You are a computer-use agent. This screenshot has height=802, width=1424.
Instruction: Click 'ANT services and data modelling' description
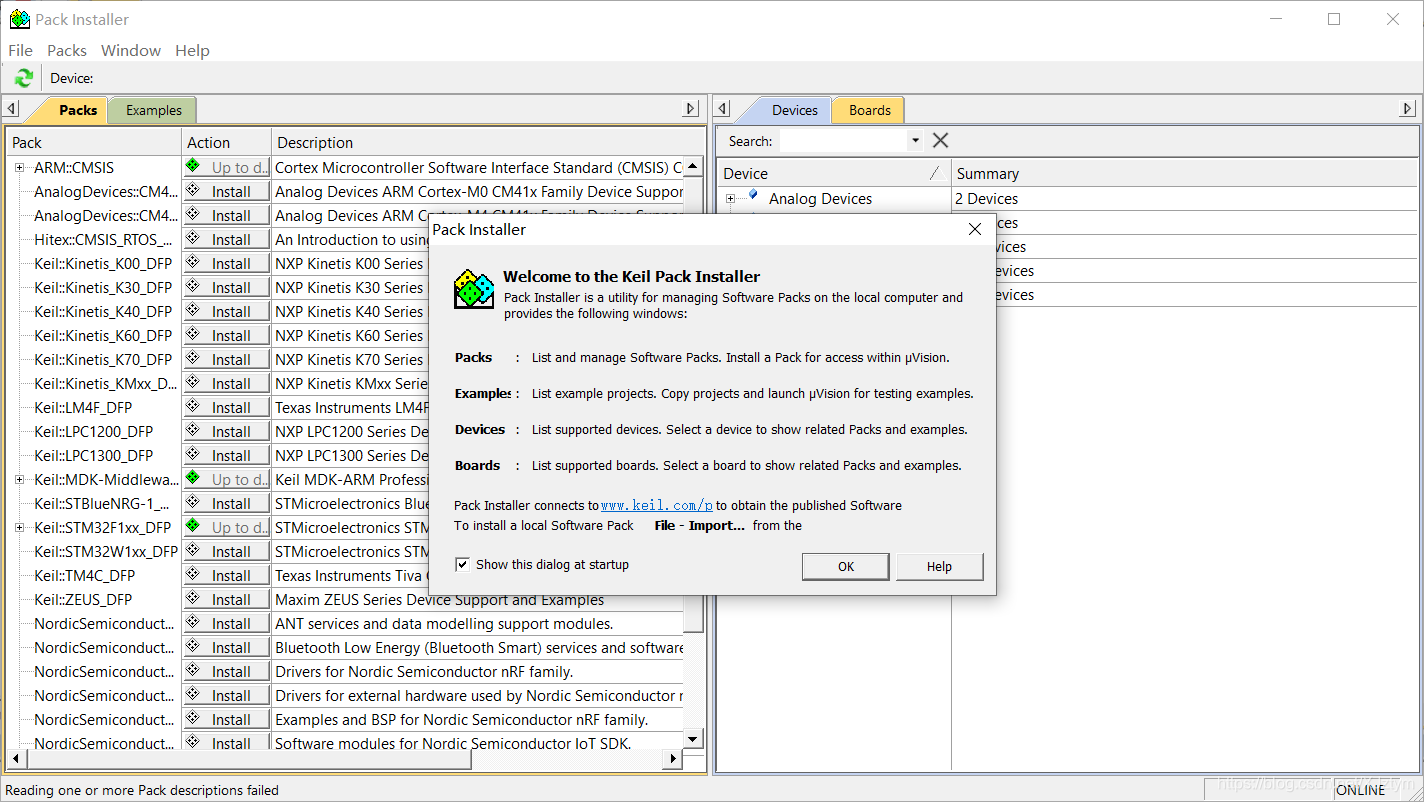(444, 624)
